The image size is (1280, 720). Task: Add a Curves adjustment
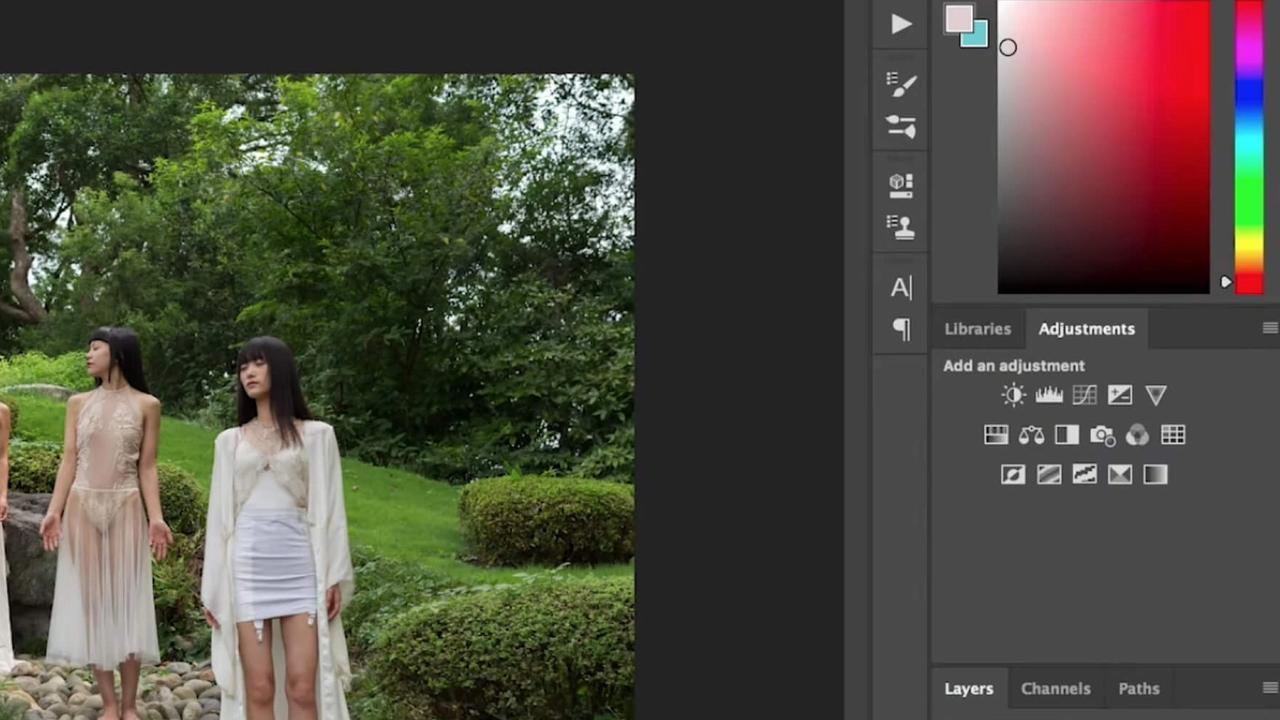1084,395
